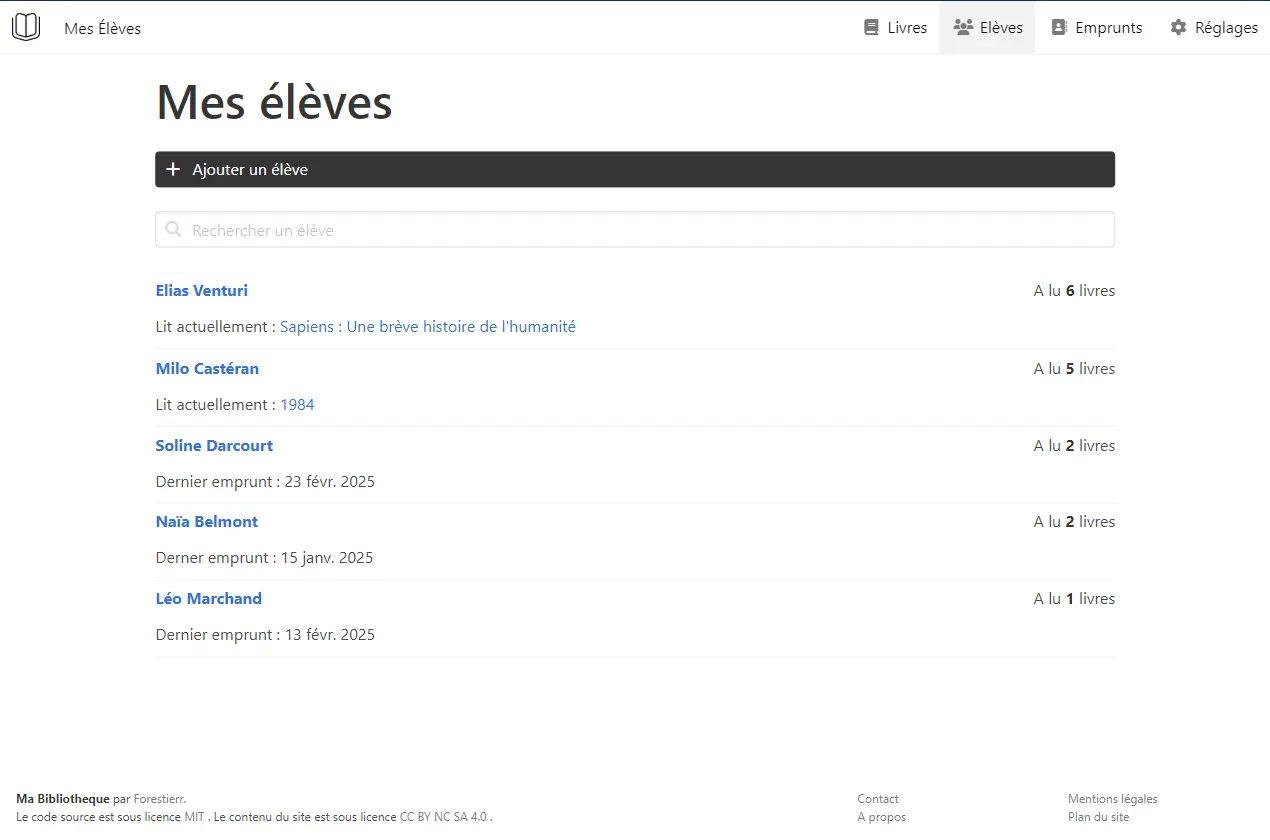
Task: Click the contact card icon beside Emprunts
Action: [x=1059, y=27]
